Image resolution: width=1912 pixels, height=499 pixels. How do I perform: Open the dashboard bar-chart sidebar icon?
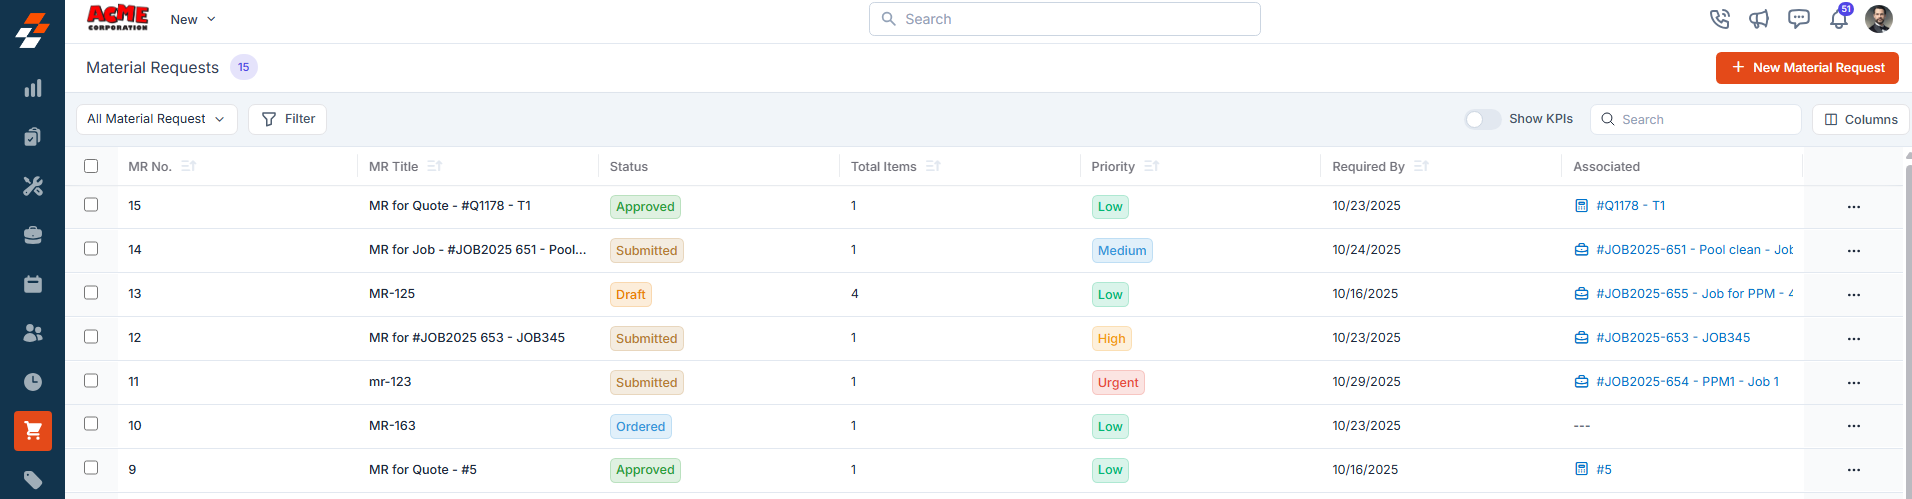point(33,88)
